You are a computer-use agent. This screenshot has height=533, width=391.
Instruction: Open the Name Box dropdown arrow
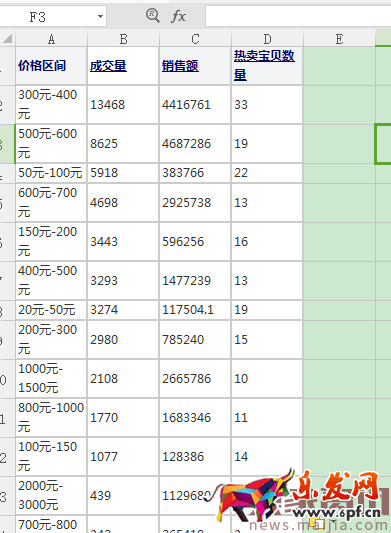point(100,16)
